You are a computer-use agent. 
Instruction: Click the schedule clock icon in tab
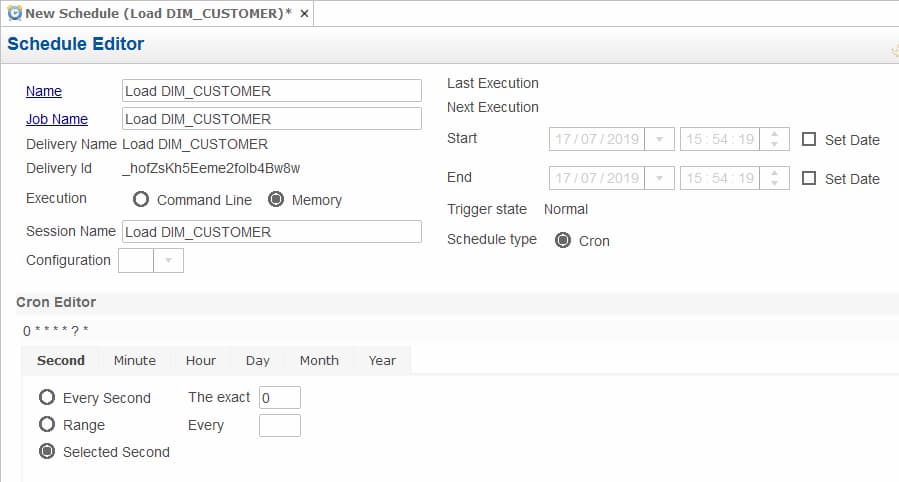click(x=15, y=13)
